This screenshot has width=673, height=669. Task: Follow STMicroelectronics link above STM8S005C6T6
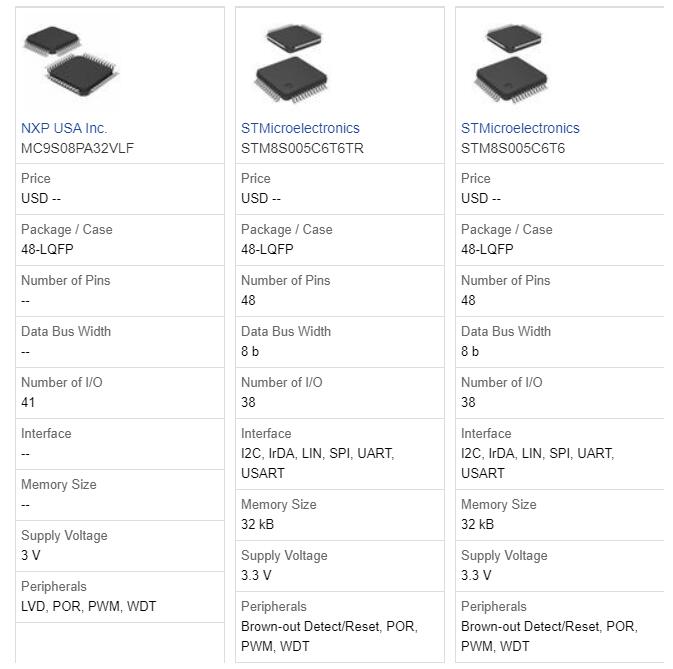point(520,128)
